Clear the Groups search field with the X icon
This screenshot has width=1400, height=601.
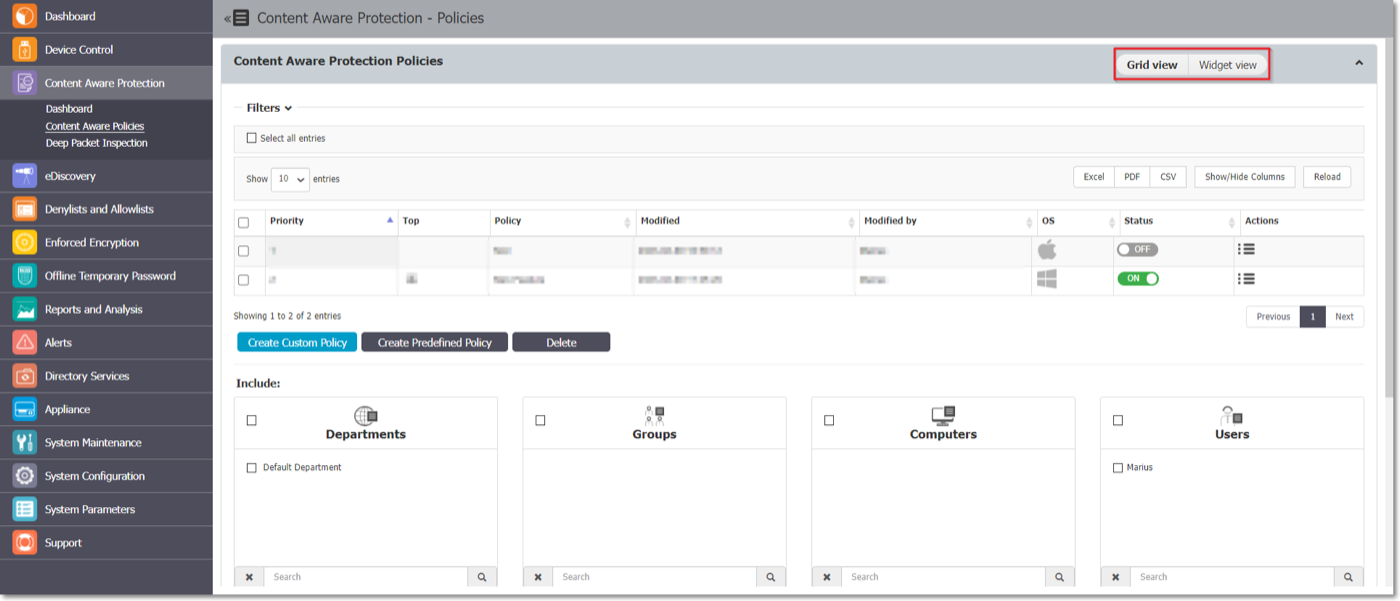pos(538,577)
